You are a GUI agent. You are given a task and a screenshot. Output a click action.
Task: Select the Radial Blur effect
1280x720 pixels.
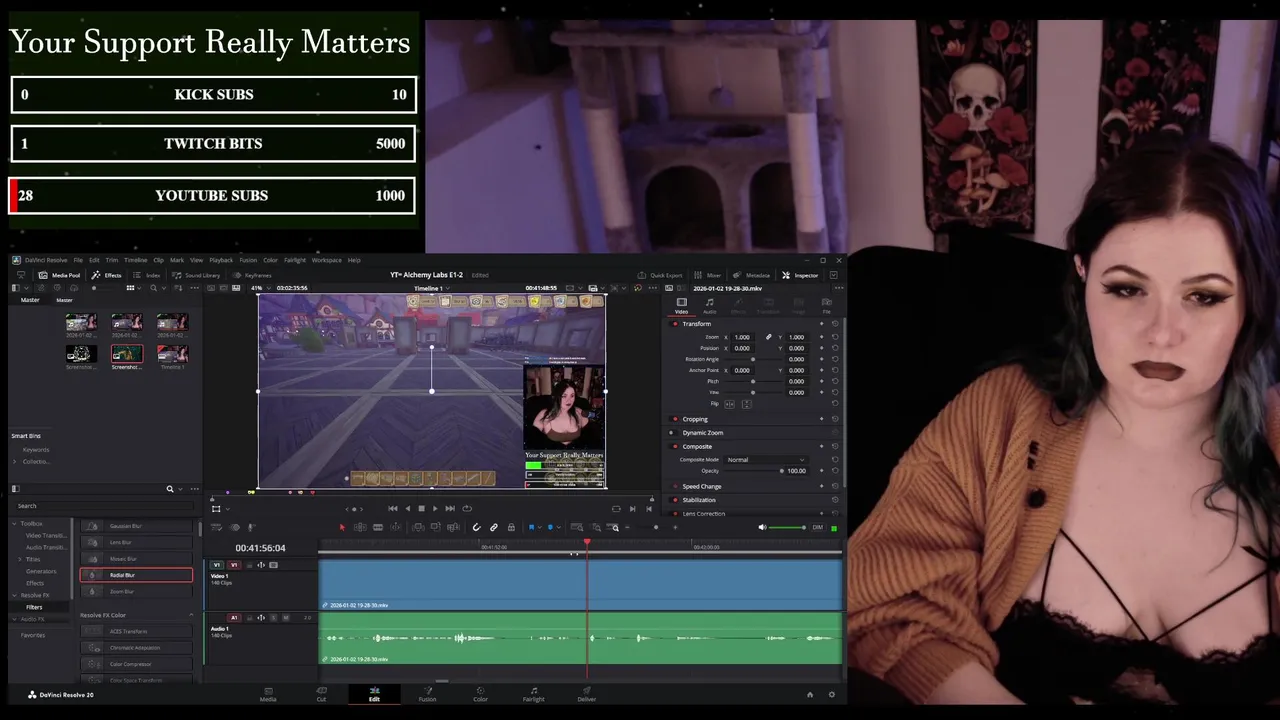point(136,575)
